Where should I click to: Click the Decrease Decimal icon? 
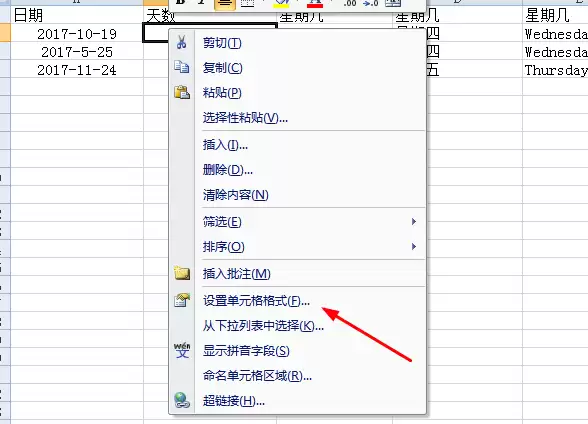[370, 3]
